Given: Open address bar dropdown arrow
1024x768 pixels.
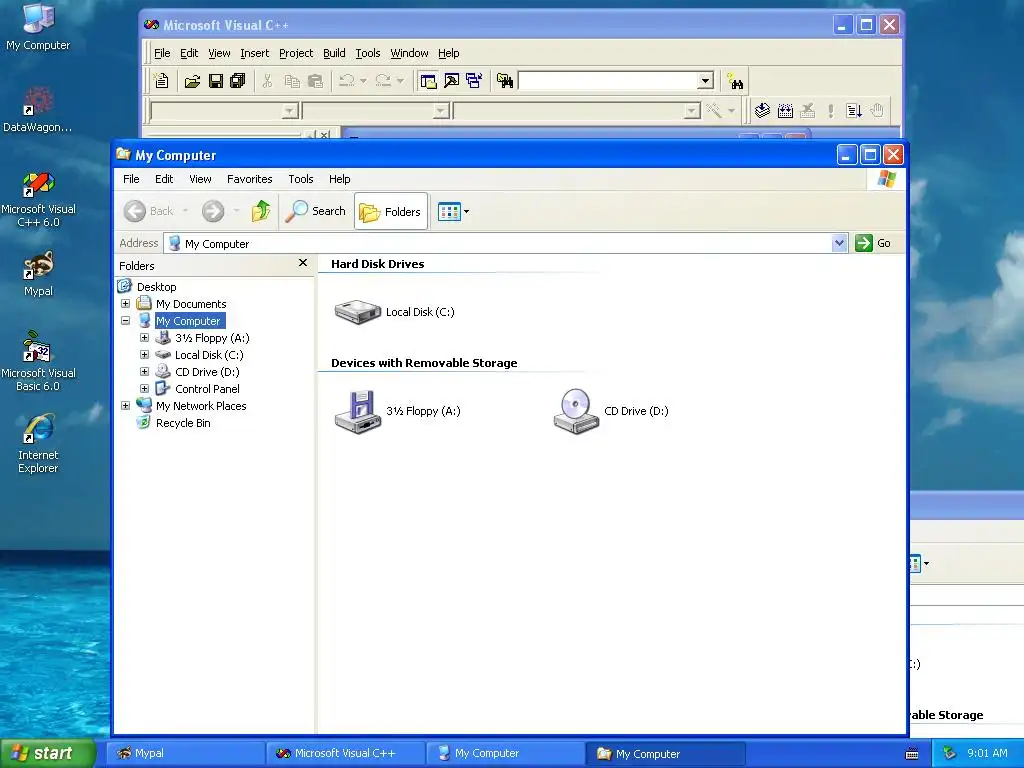Looking at the screenshot, I should pyautogui.click(x=839, y=243).
